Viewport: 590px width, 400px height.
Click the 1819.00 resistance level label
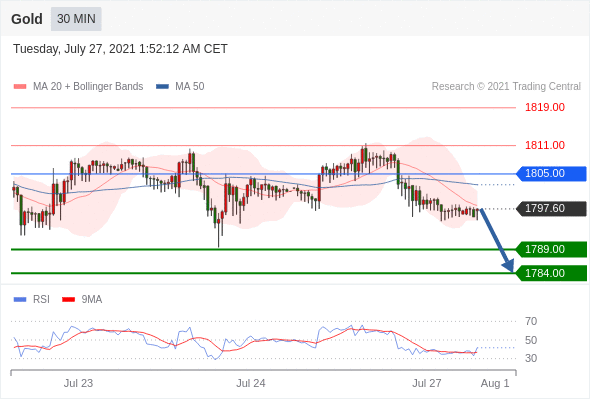[x=545, y=108]
